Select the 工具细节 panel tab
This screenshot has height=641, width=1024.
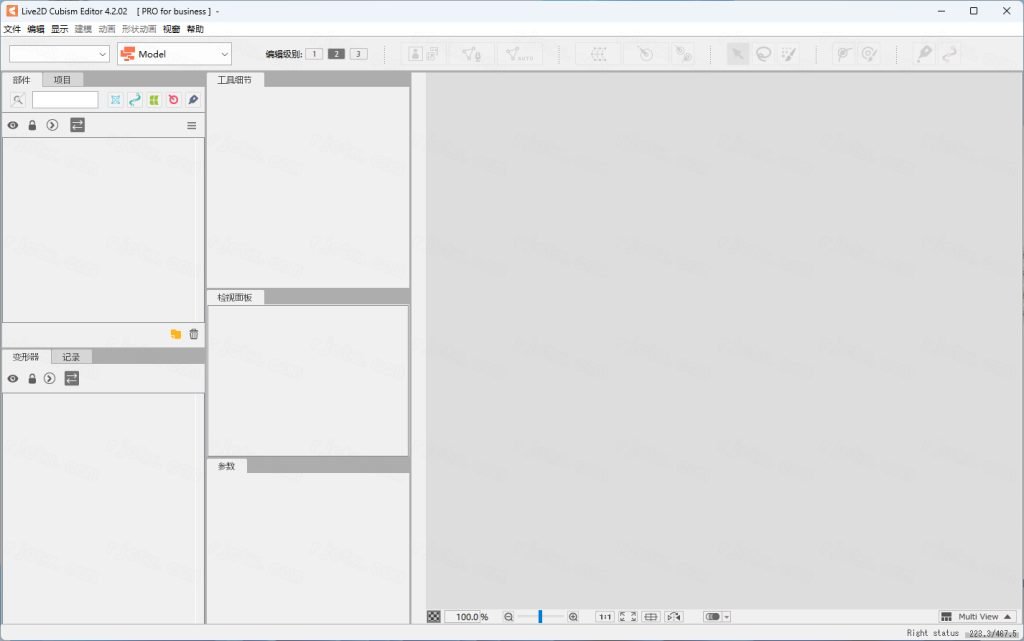pyautogui.click(x=235, y=80)
